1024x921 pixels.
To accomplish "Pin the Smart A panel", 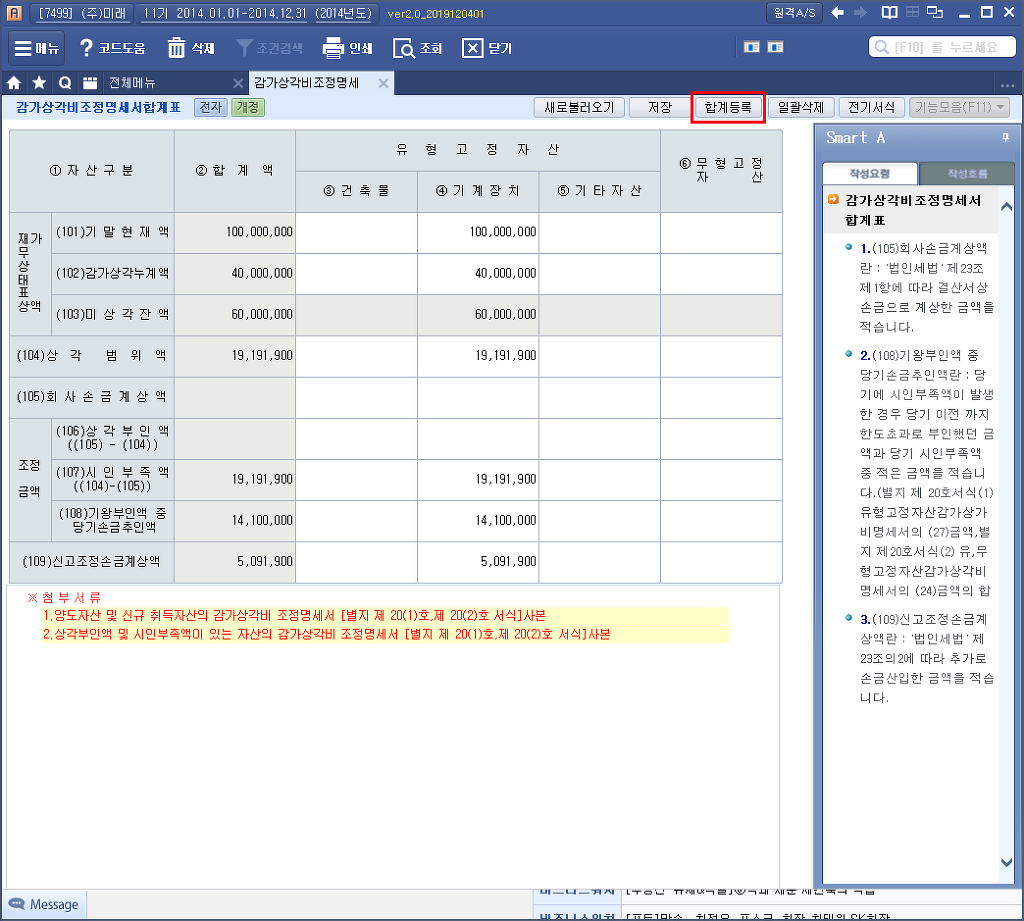I will [1005, 137].
